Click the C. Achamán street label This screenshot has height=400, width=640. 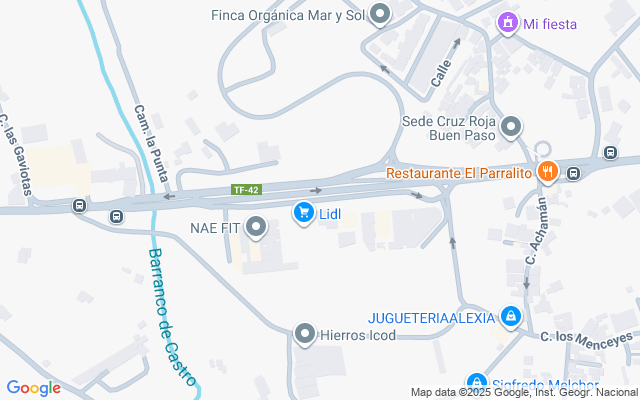tap(536, 231)
